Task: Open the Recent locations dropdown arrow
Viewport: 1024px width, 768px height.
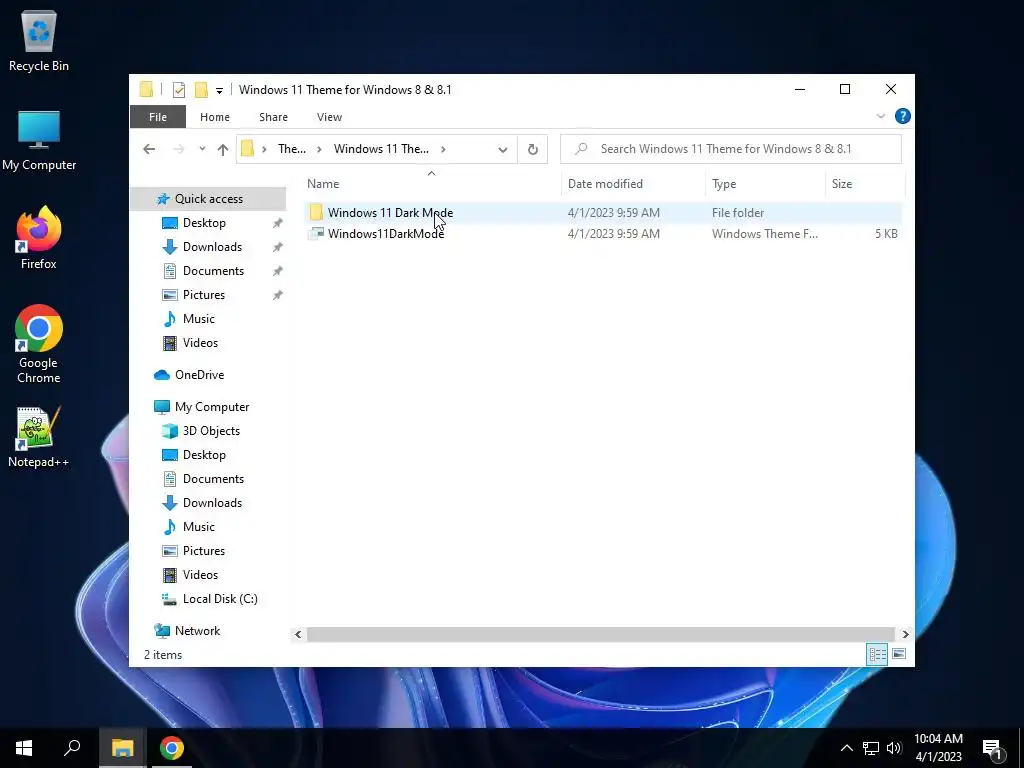Action: [202, 149]
